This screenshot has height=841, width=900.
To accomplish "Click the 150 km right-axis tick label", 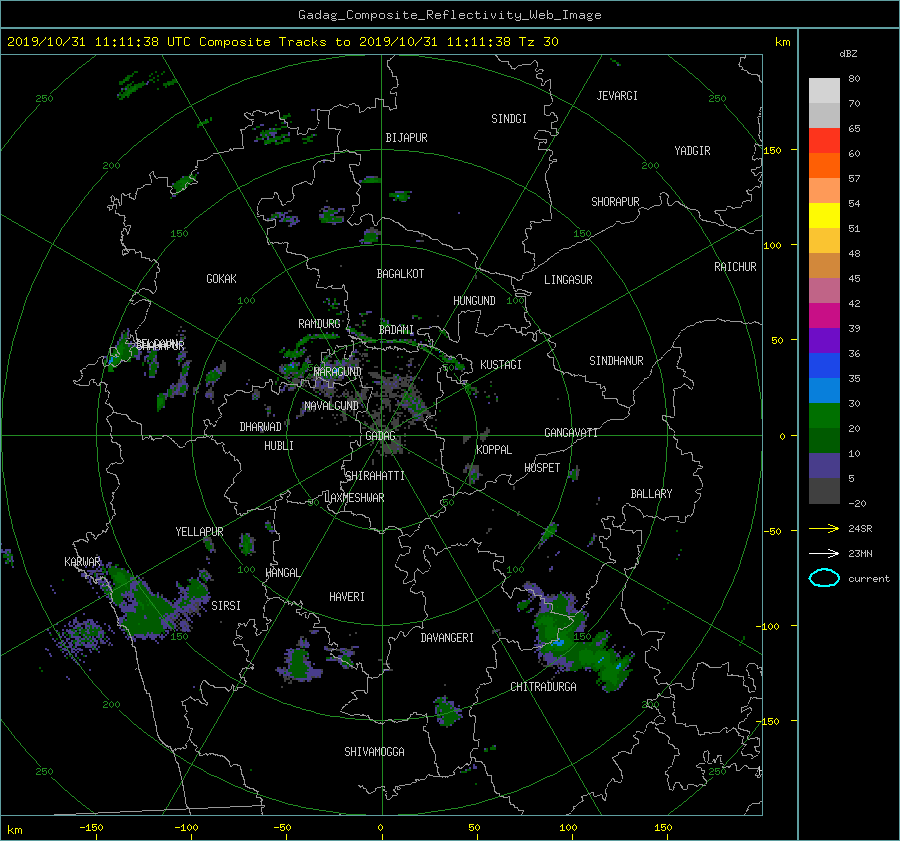I will coord(772,150).
